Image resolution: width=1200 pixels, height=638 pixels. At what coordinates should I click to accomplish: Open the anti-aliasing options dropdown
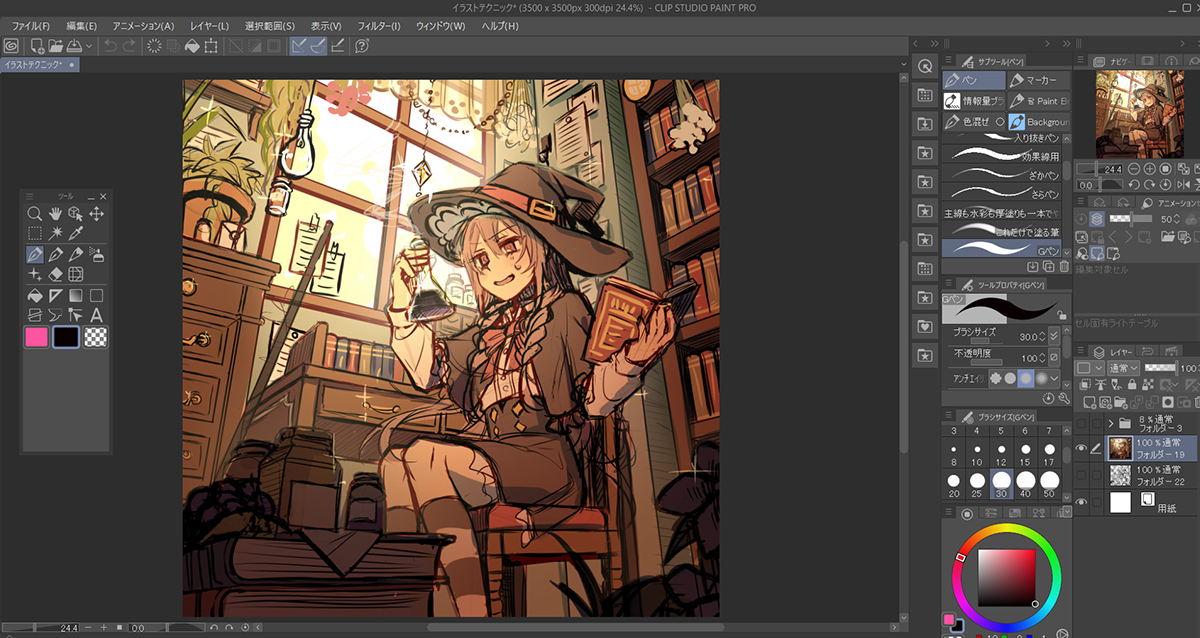[1054, 379]
